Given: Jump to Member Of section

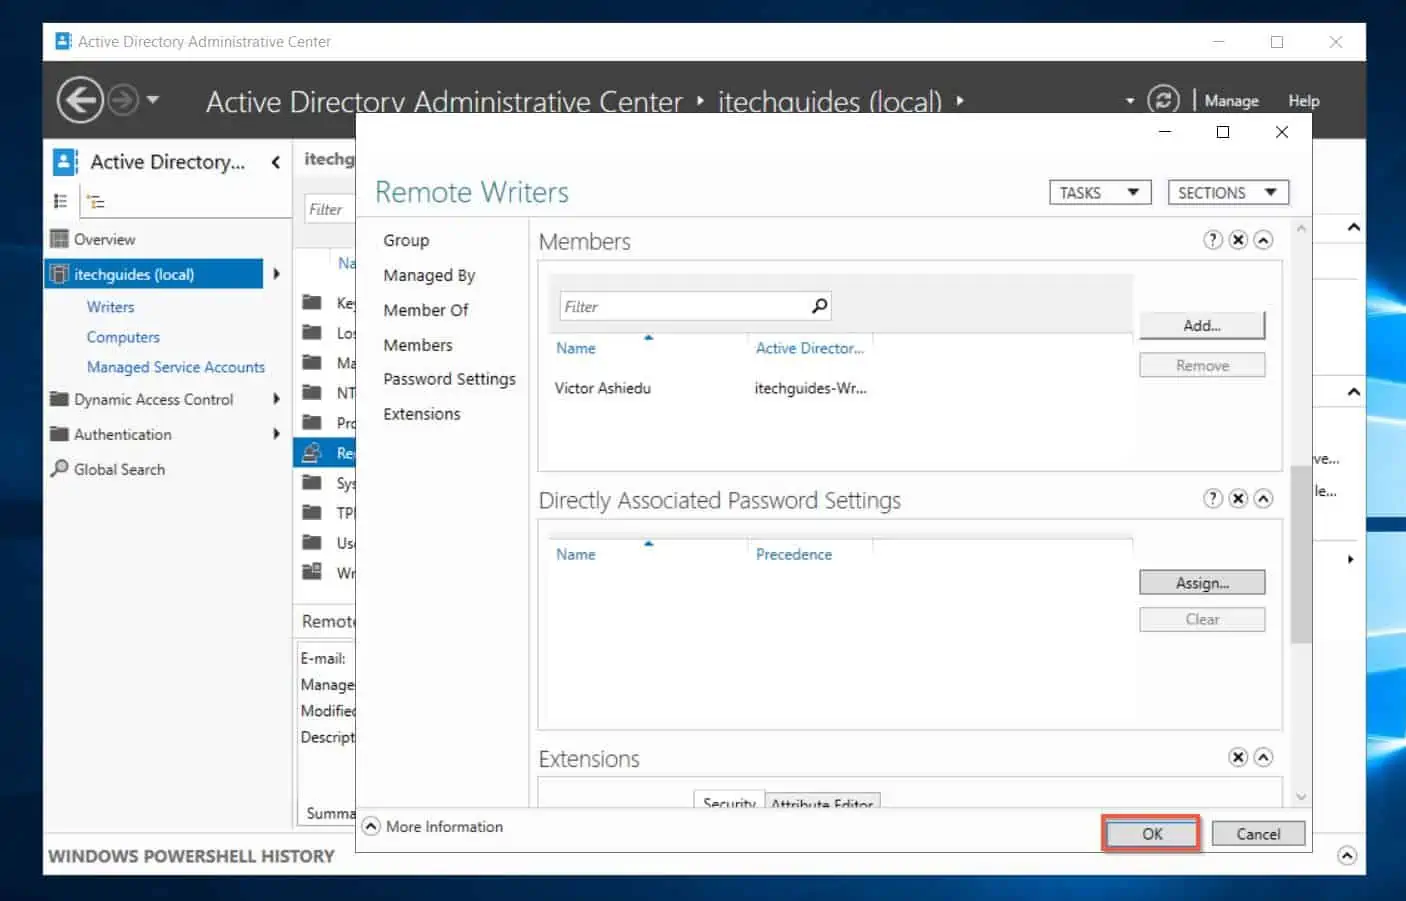Looking at the screenshot, I should [426, 310].
